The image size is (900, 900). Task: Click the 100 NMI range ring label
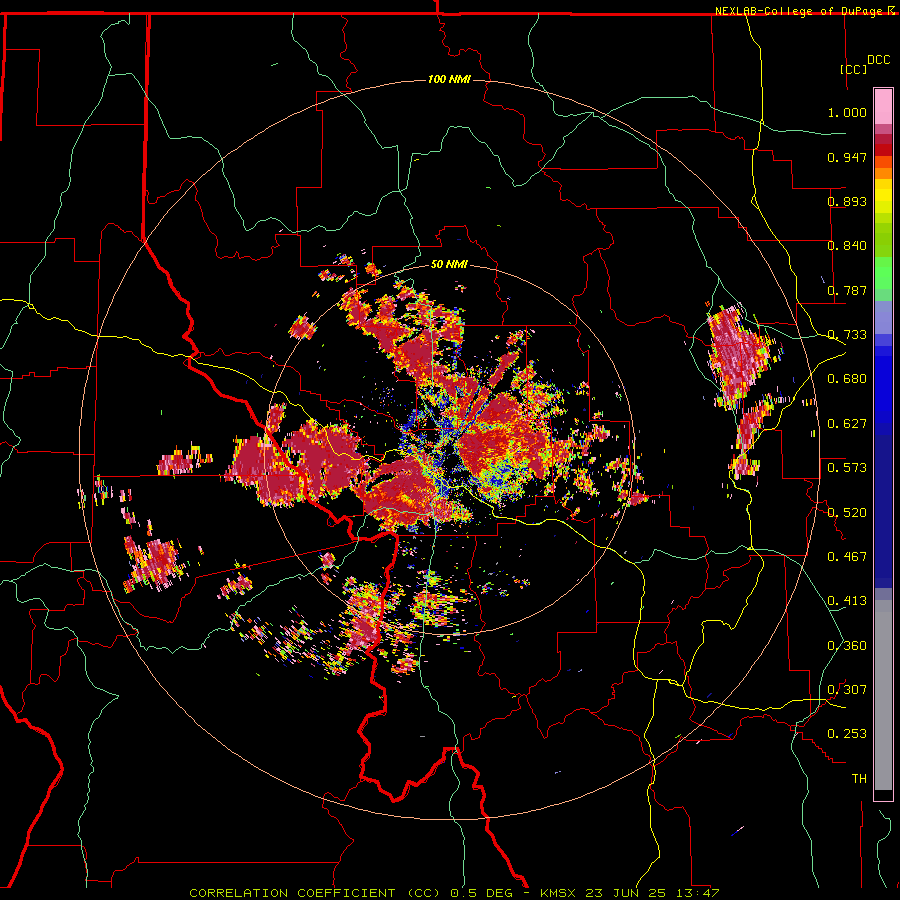[449, 79]
